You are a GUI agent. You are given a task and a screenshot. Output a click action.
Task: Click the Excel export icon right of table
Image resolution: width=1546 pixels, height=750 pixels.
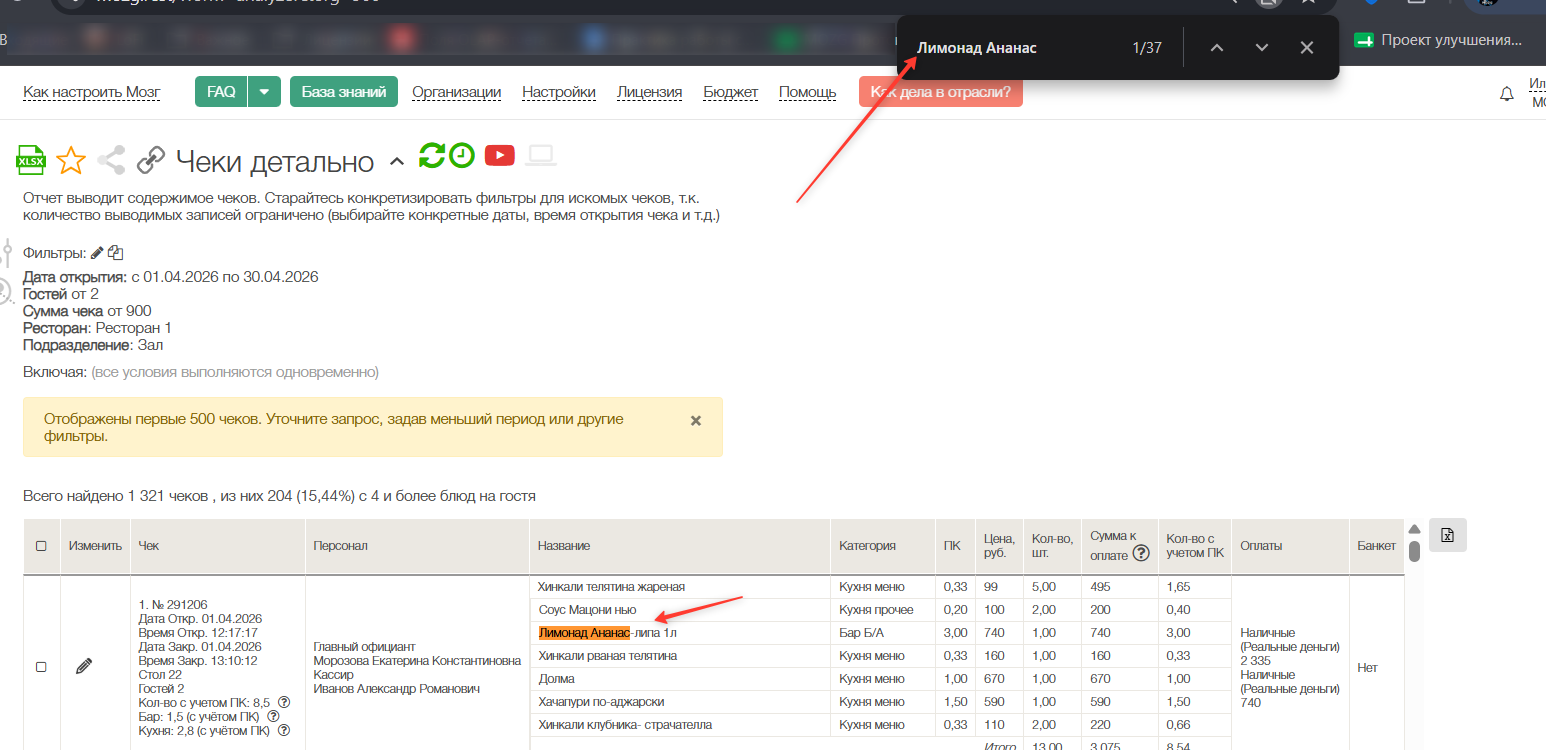pyautogui.click(x=1447, y=535)
